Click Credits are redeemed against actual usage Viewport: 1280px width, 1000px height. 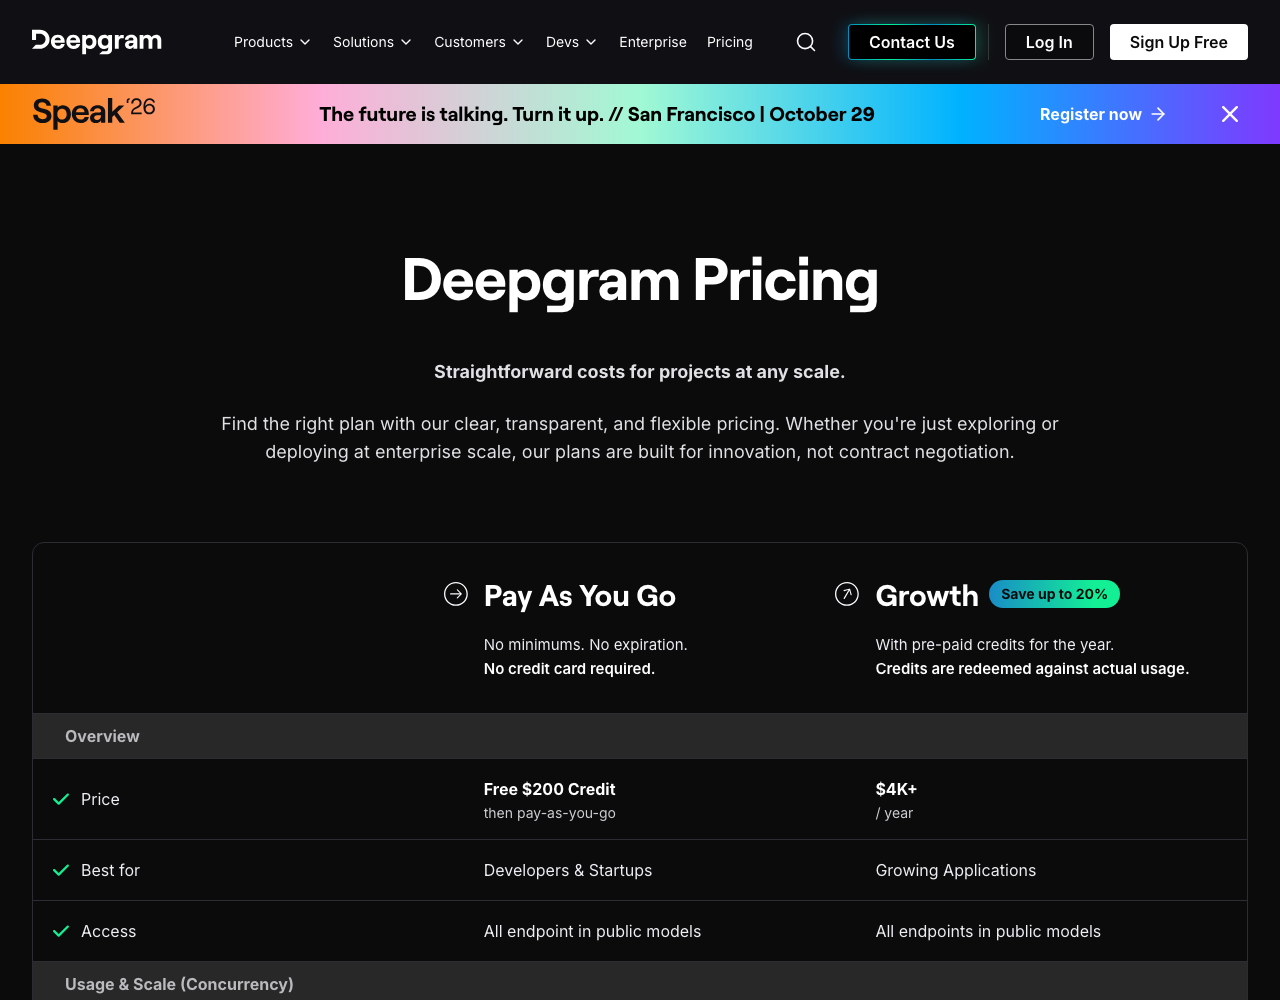tap(1032, 668)
